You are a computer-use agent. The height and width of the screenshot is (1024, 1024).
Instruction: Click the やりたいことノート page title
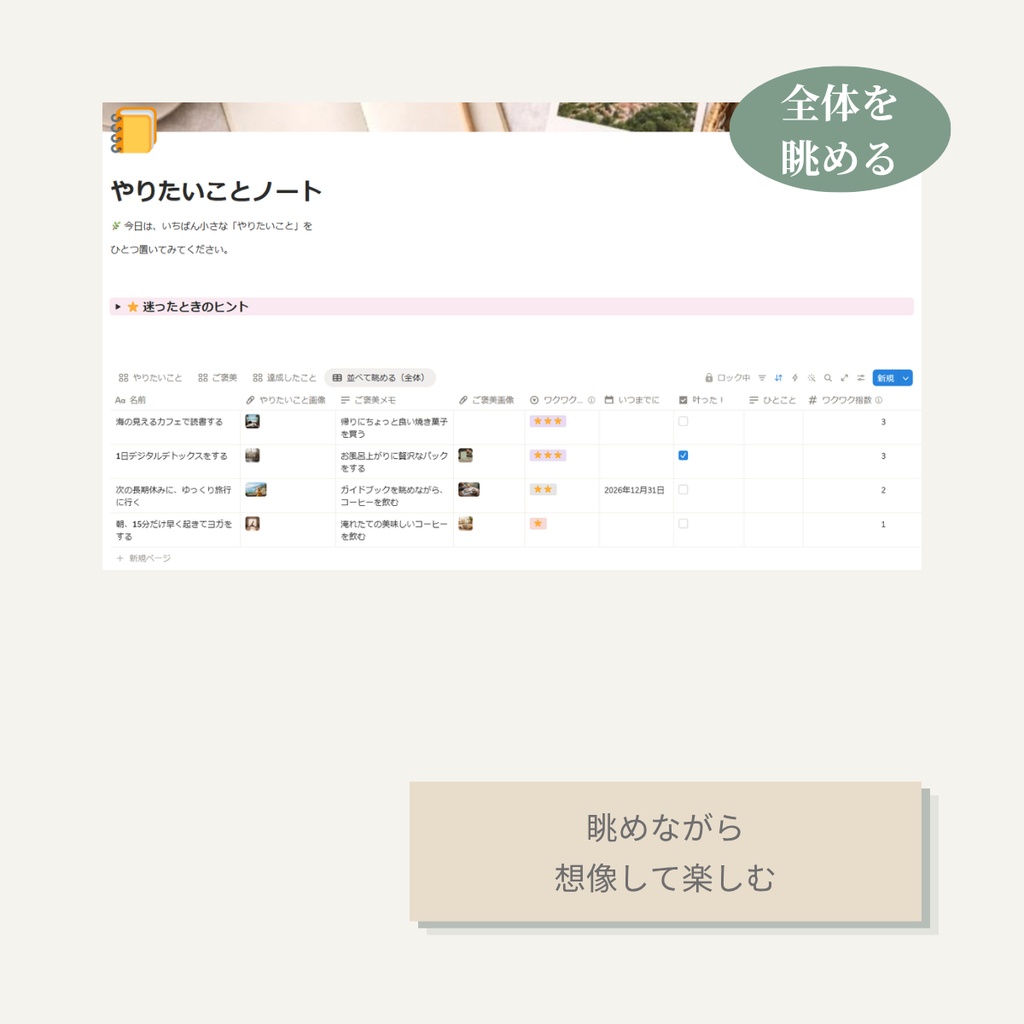(216, 191)
